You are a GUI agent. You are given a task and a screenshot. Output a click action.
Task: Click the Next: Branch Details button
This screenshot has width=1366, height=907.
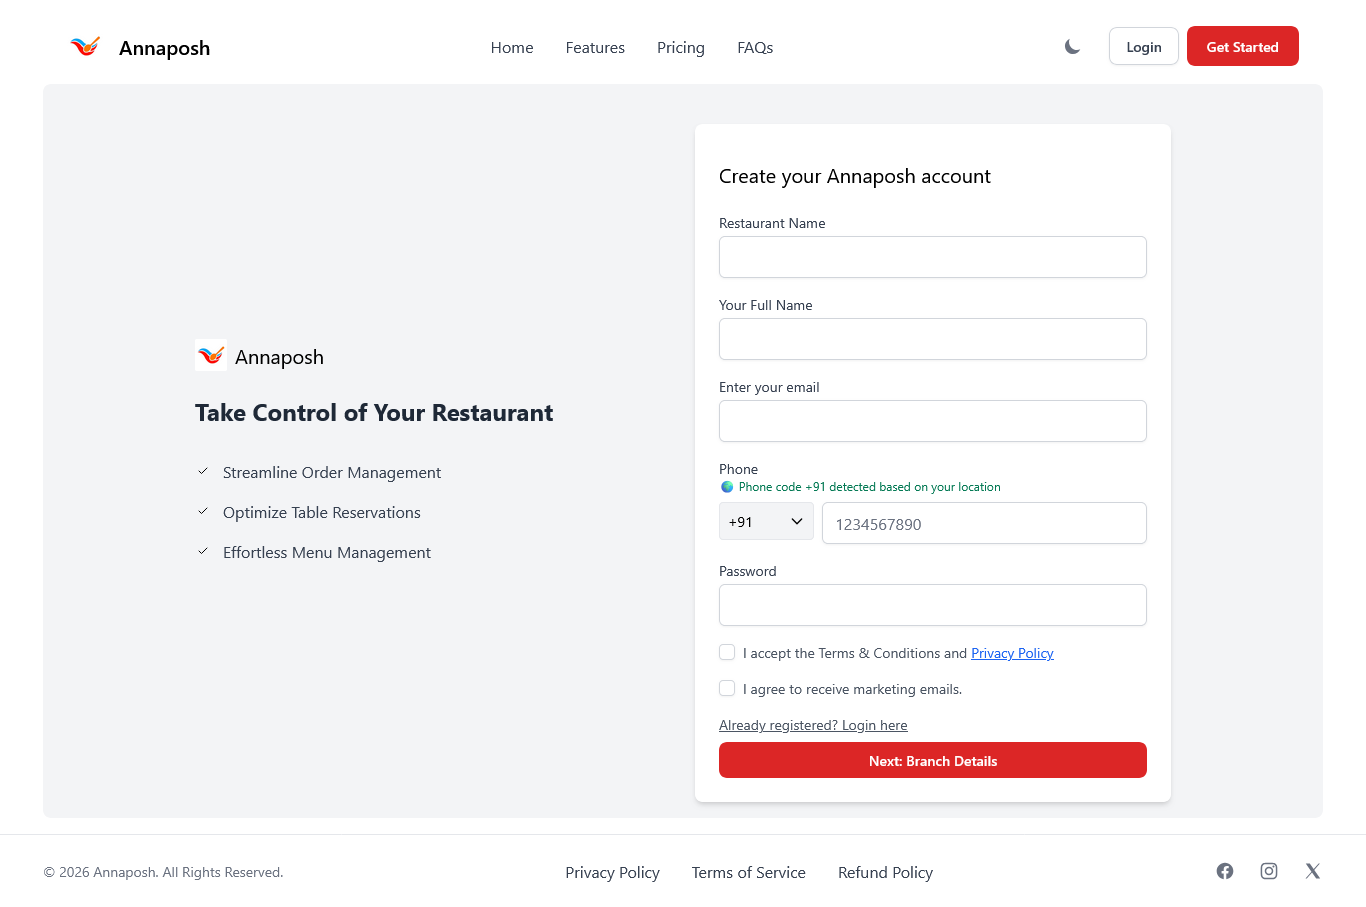932,760
